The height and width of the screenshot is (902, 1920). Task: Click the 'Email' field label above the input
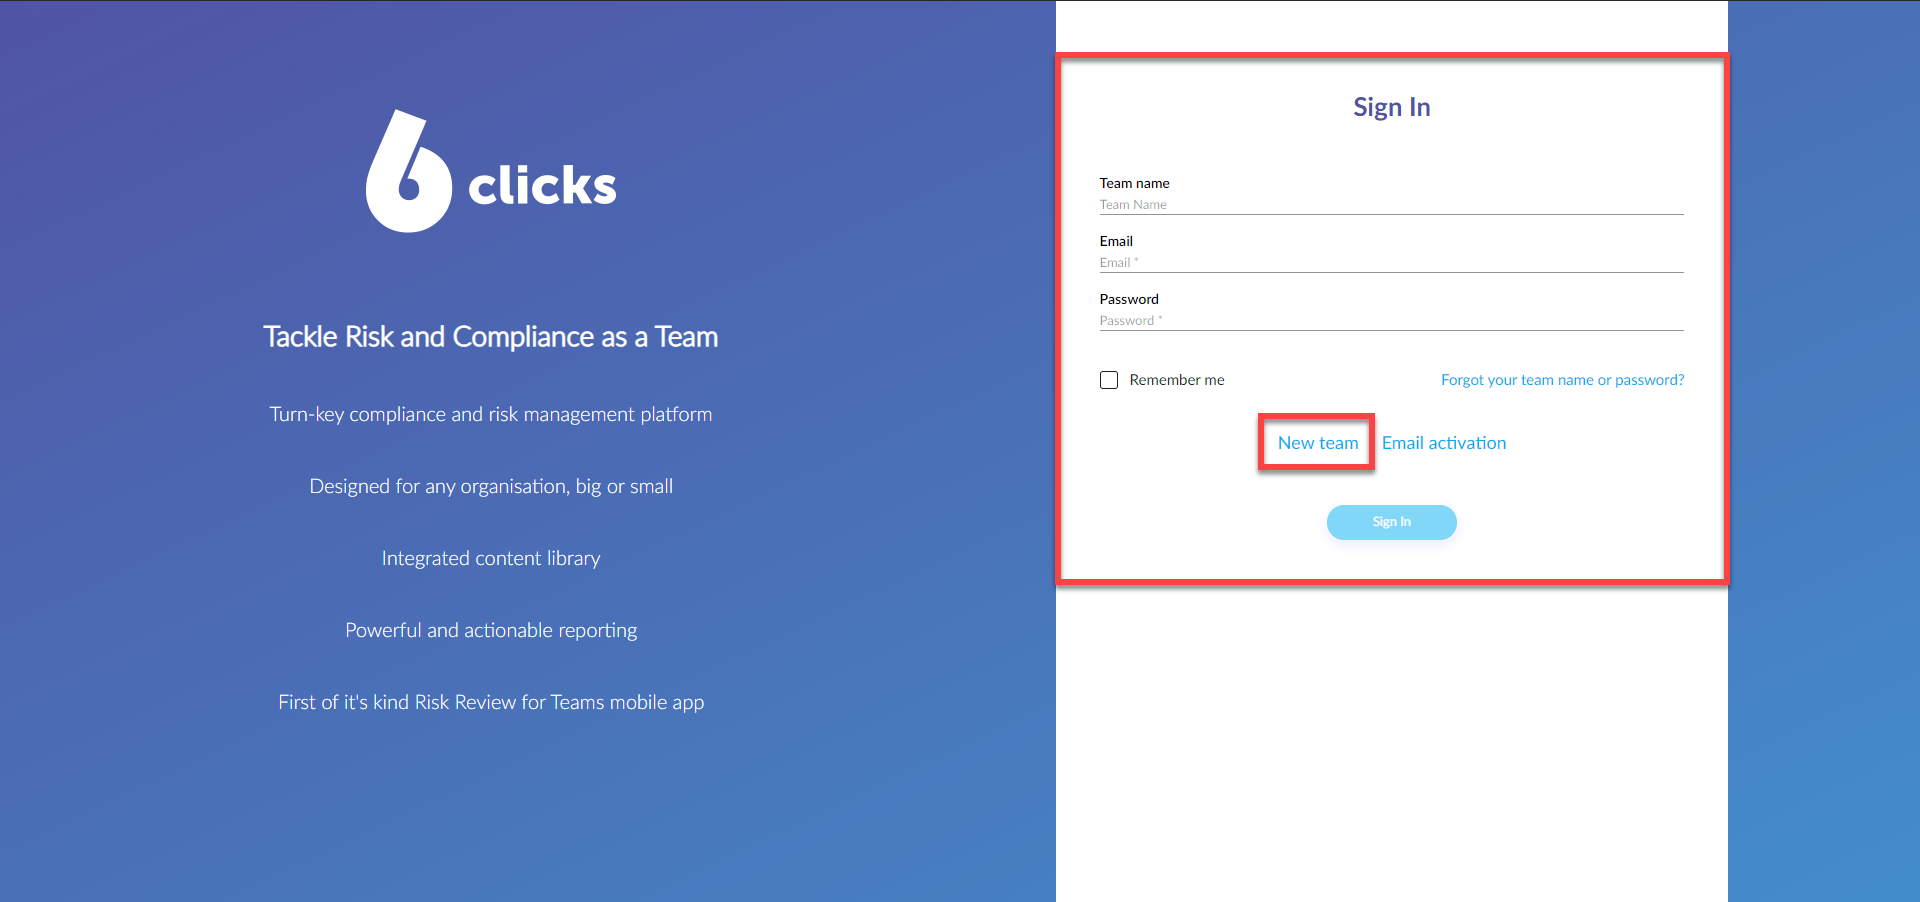point(1116,241)
